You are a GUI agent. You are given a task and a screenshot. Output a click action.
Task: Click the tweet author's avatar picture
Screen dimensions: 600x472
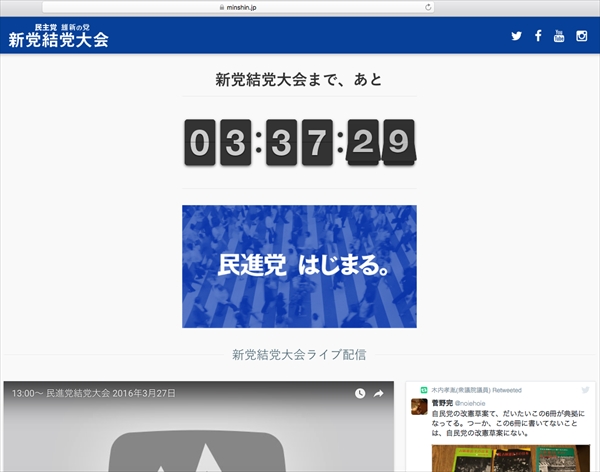coord(420,406)
